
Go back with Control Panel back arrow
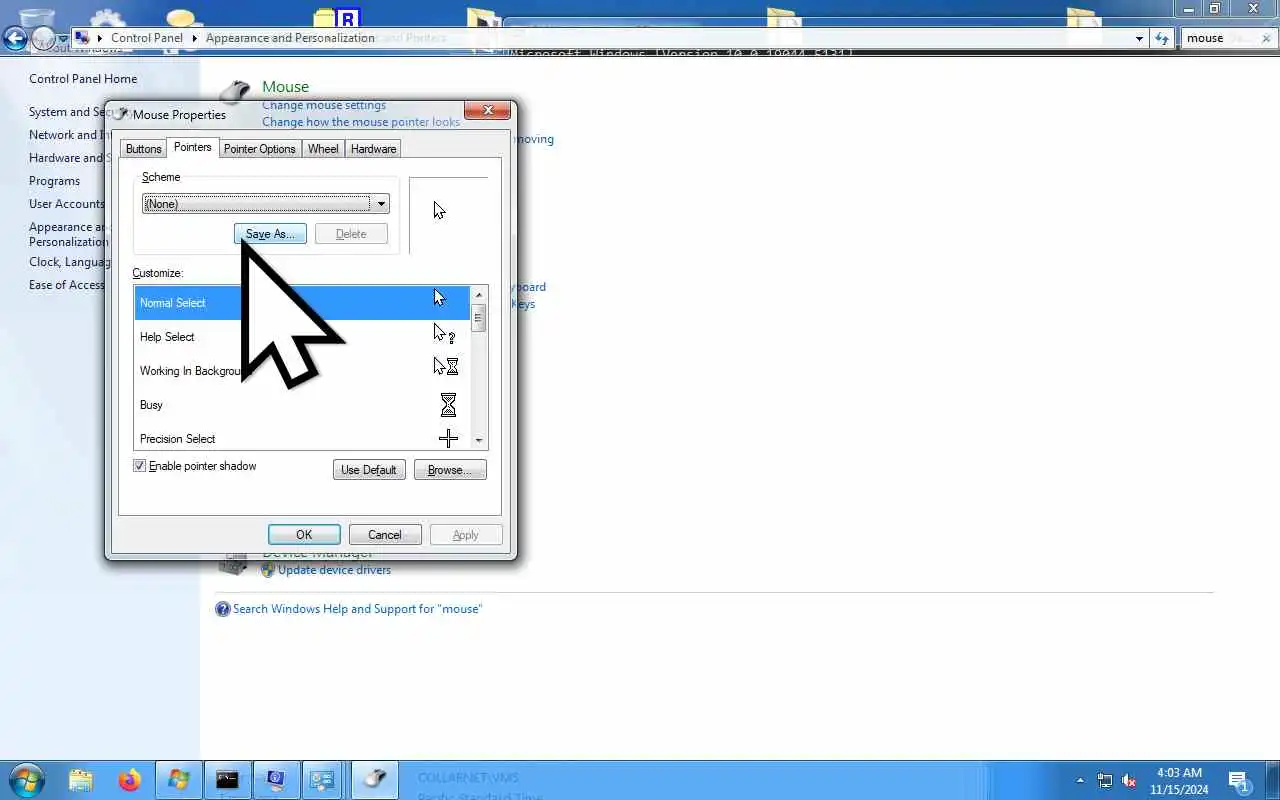[x=15, y=39]
